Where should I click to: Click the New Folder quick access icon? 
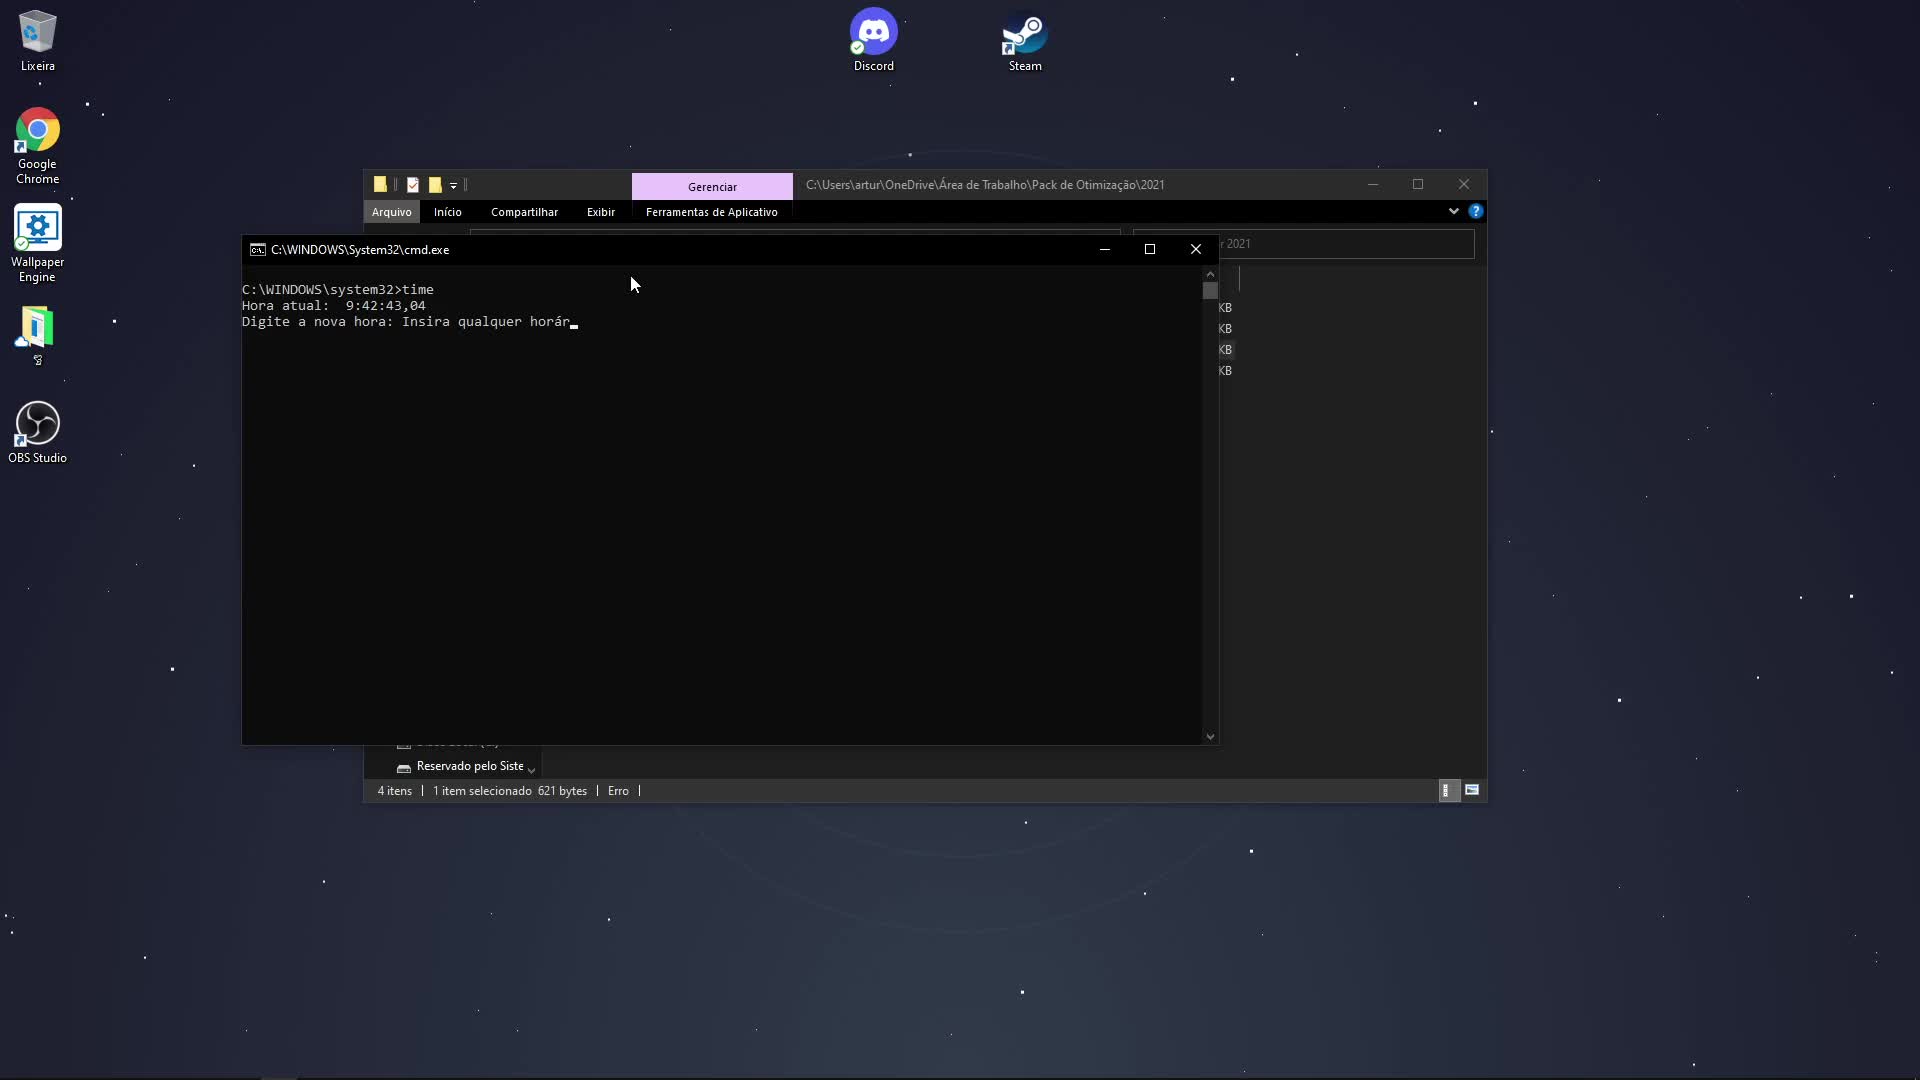pos(435,185)
